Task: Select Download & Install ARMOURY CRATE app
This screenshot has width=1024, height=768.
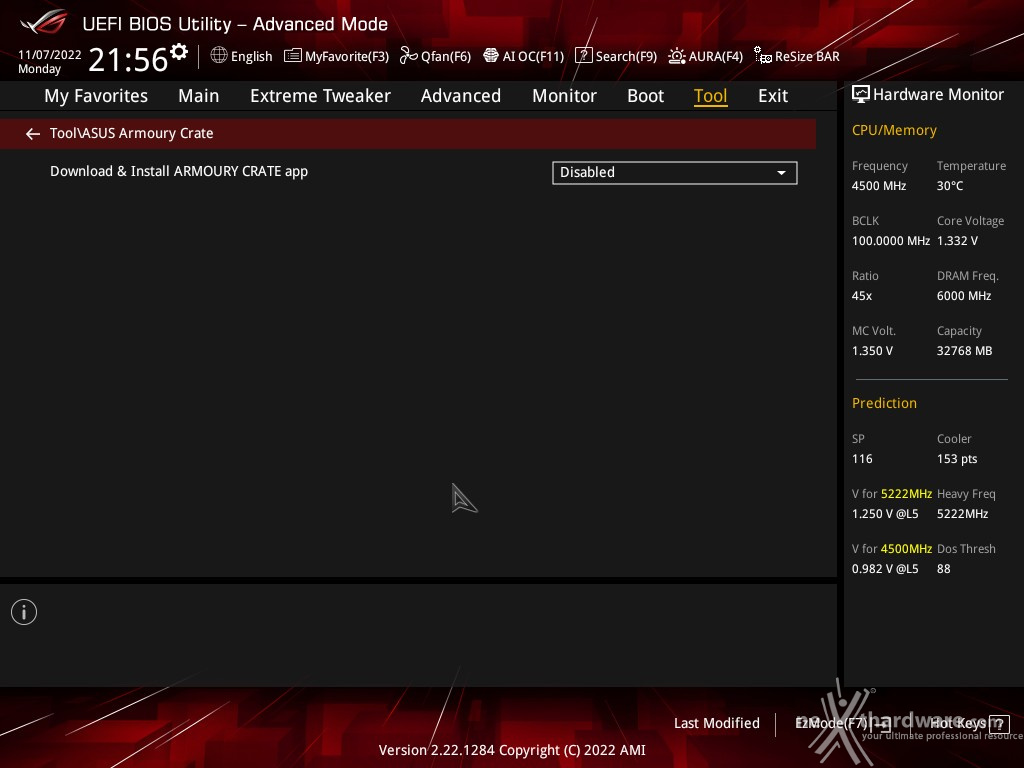Action: pos(179,172)
